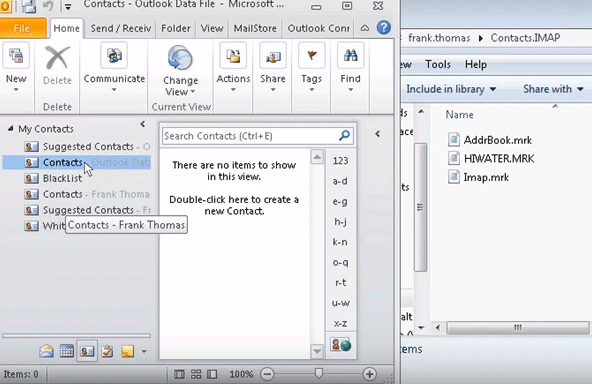This screenshot has width=592, height=384.
Task: Open the MailStore ribbon tab
Action: tap(255, 28)
